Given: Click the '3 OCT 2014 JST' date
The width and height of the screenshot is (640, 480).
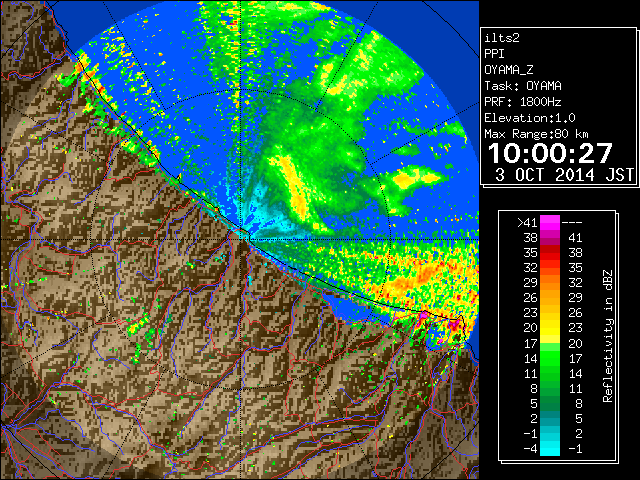Looking at the screenshot, I should pos(564,175).
